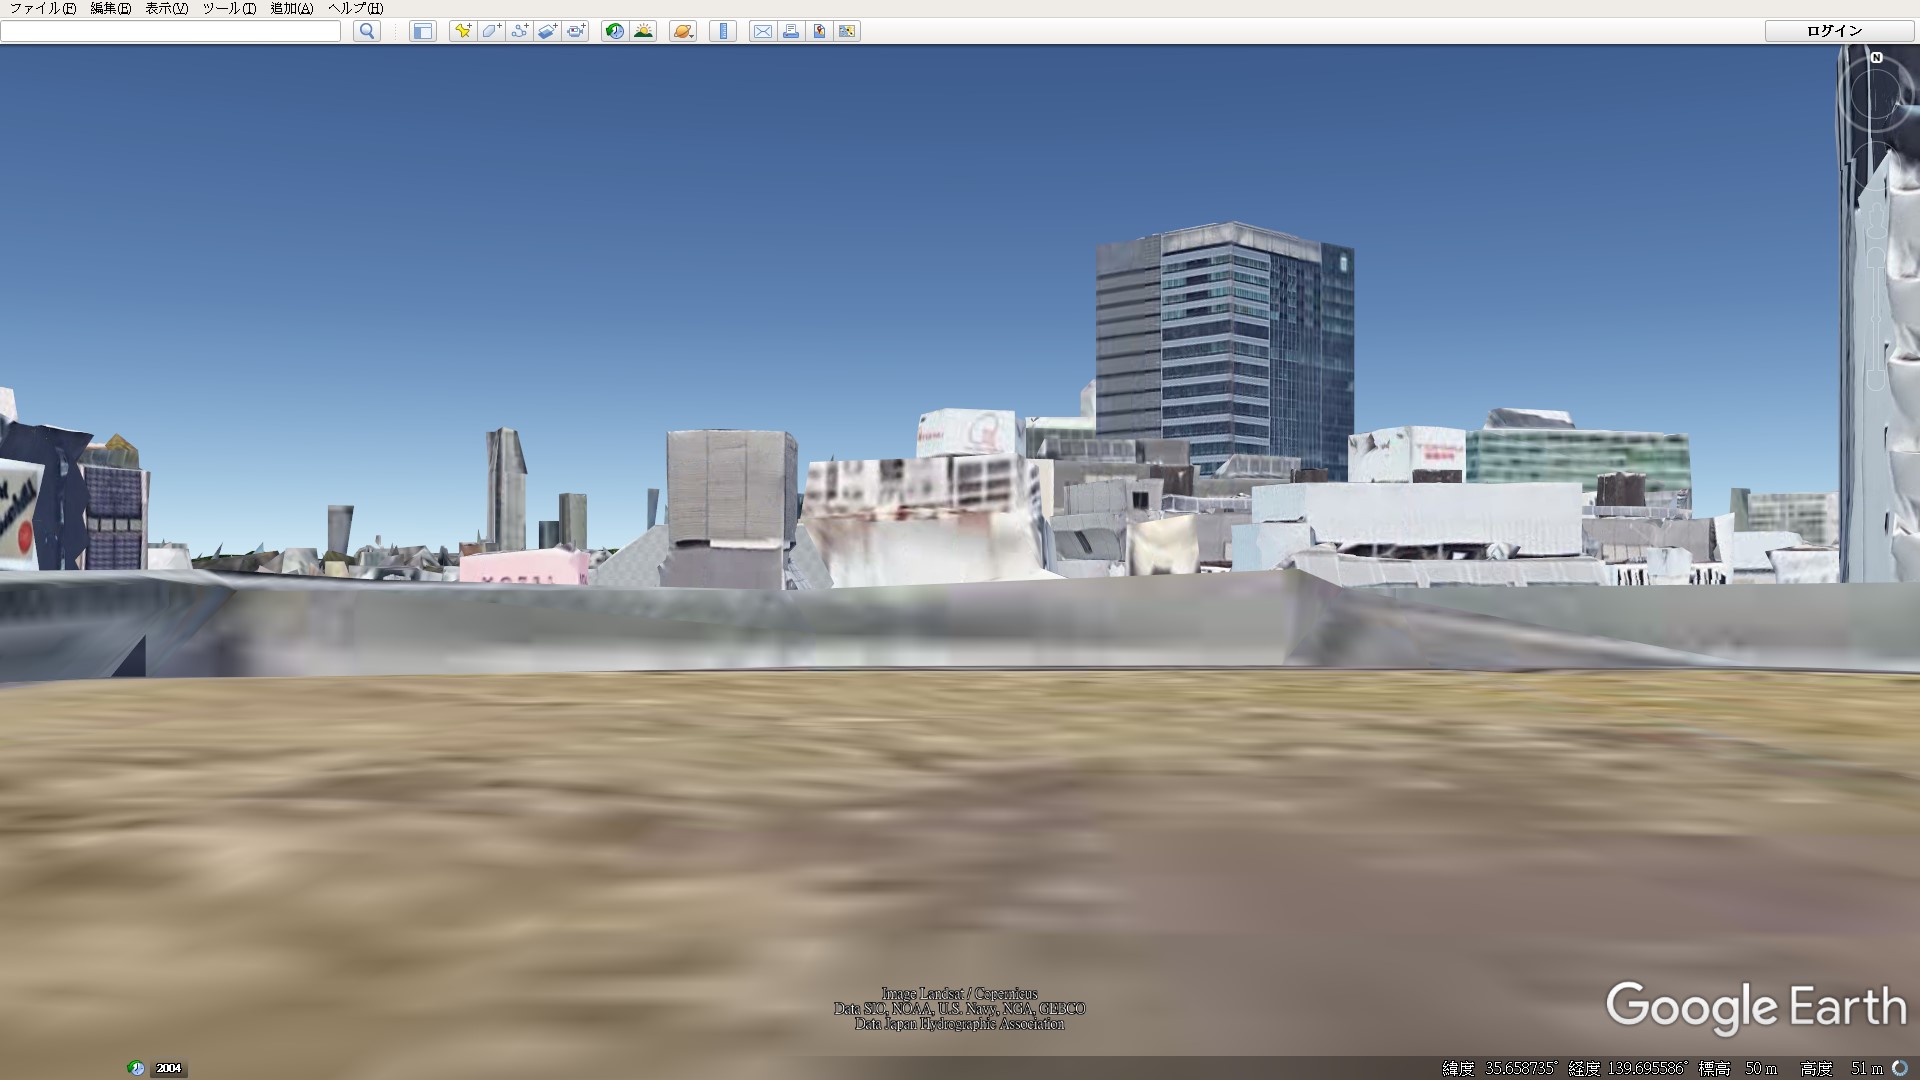Viewport: 1920px width, 1080px height.
Task: Click the 2004 imagery date label
Action: (x=168, y=1068)
